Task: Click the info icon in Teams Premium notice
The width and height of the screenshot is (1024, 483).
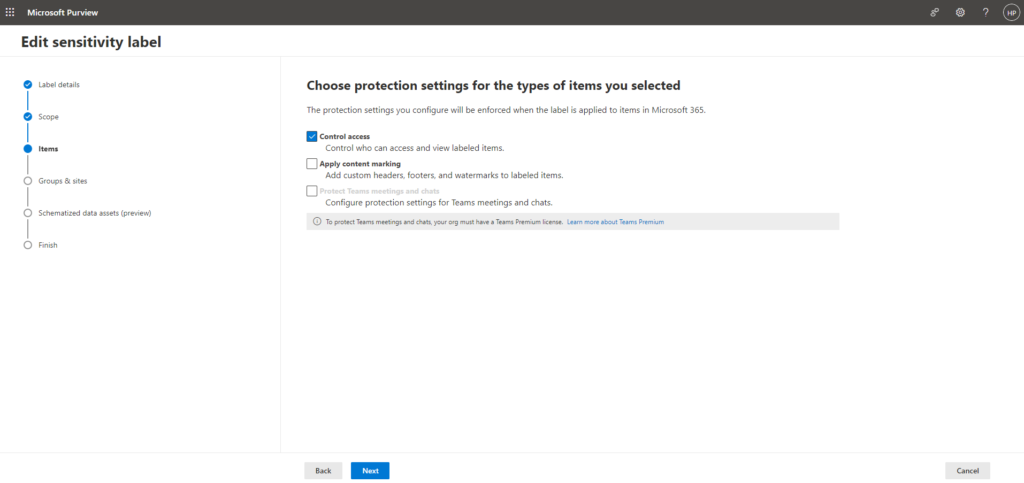Action: point(316,221)
